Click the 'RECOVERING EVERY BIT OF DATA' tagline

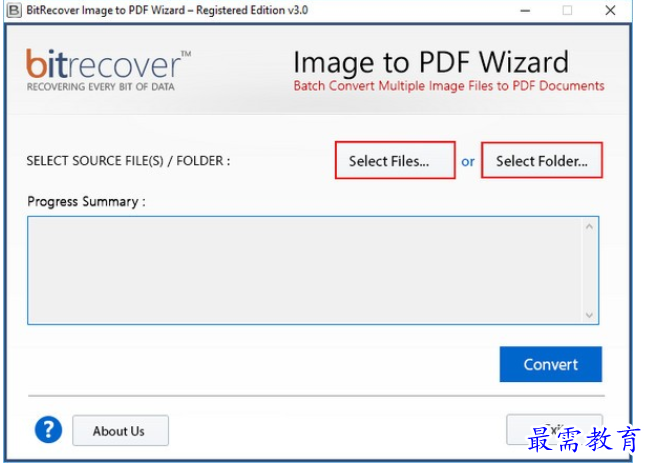[x=101, y=87]
